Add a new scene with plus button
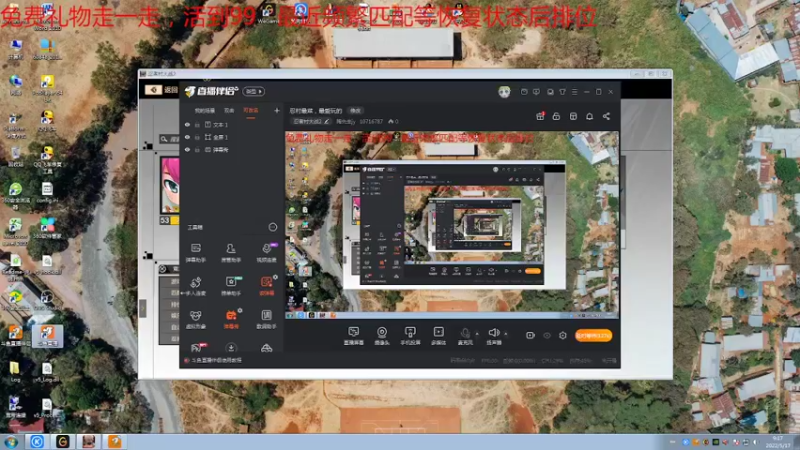 [x=277, y=110]
